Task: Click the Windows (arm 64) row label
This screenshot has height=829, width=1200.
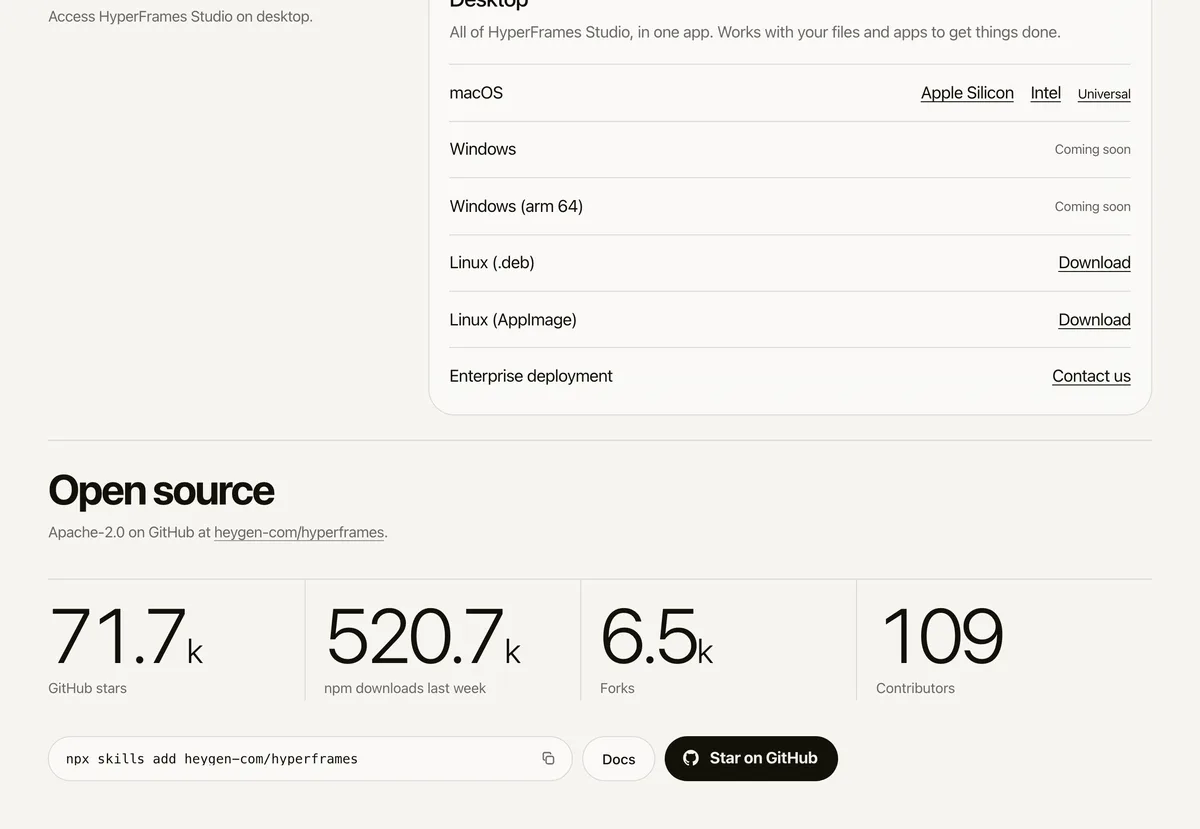Action: click(x=516, y=206)
